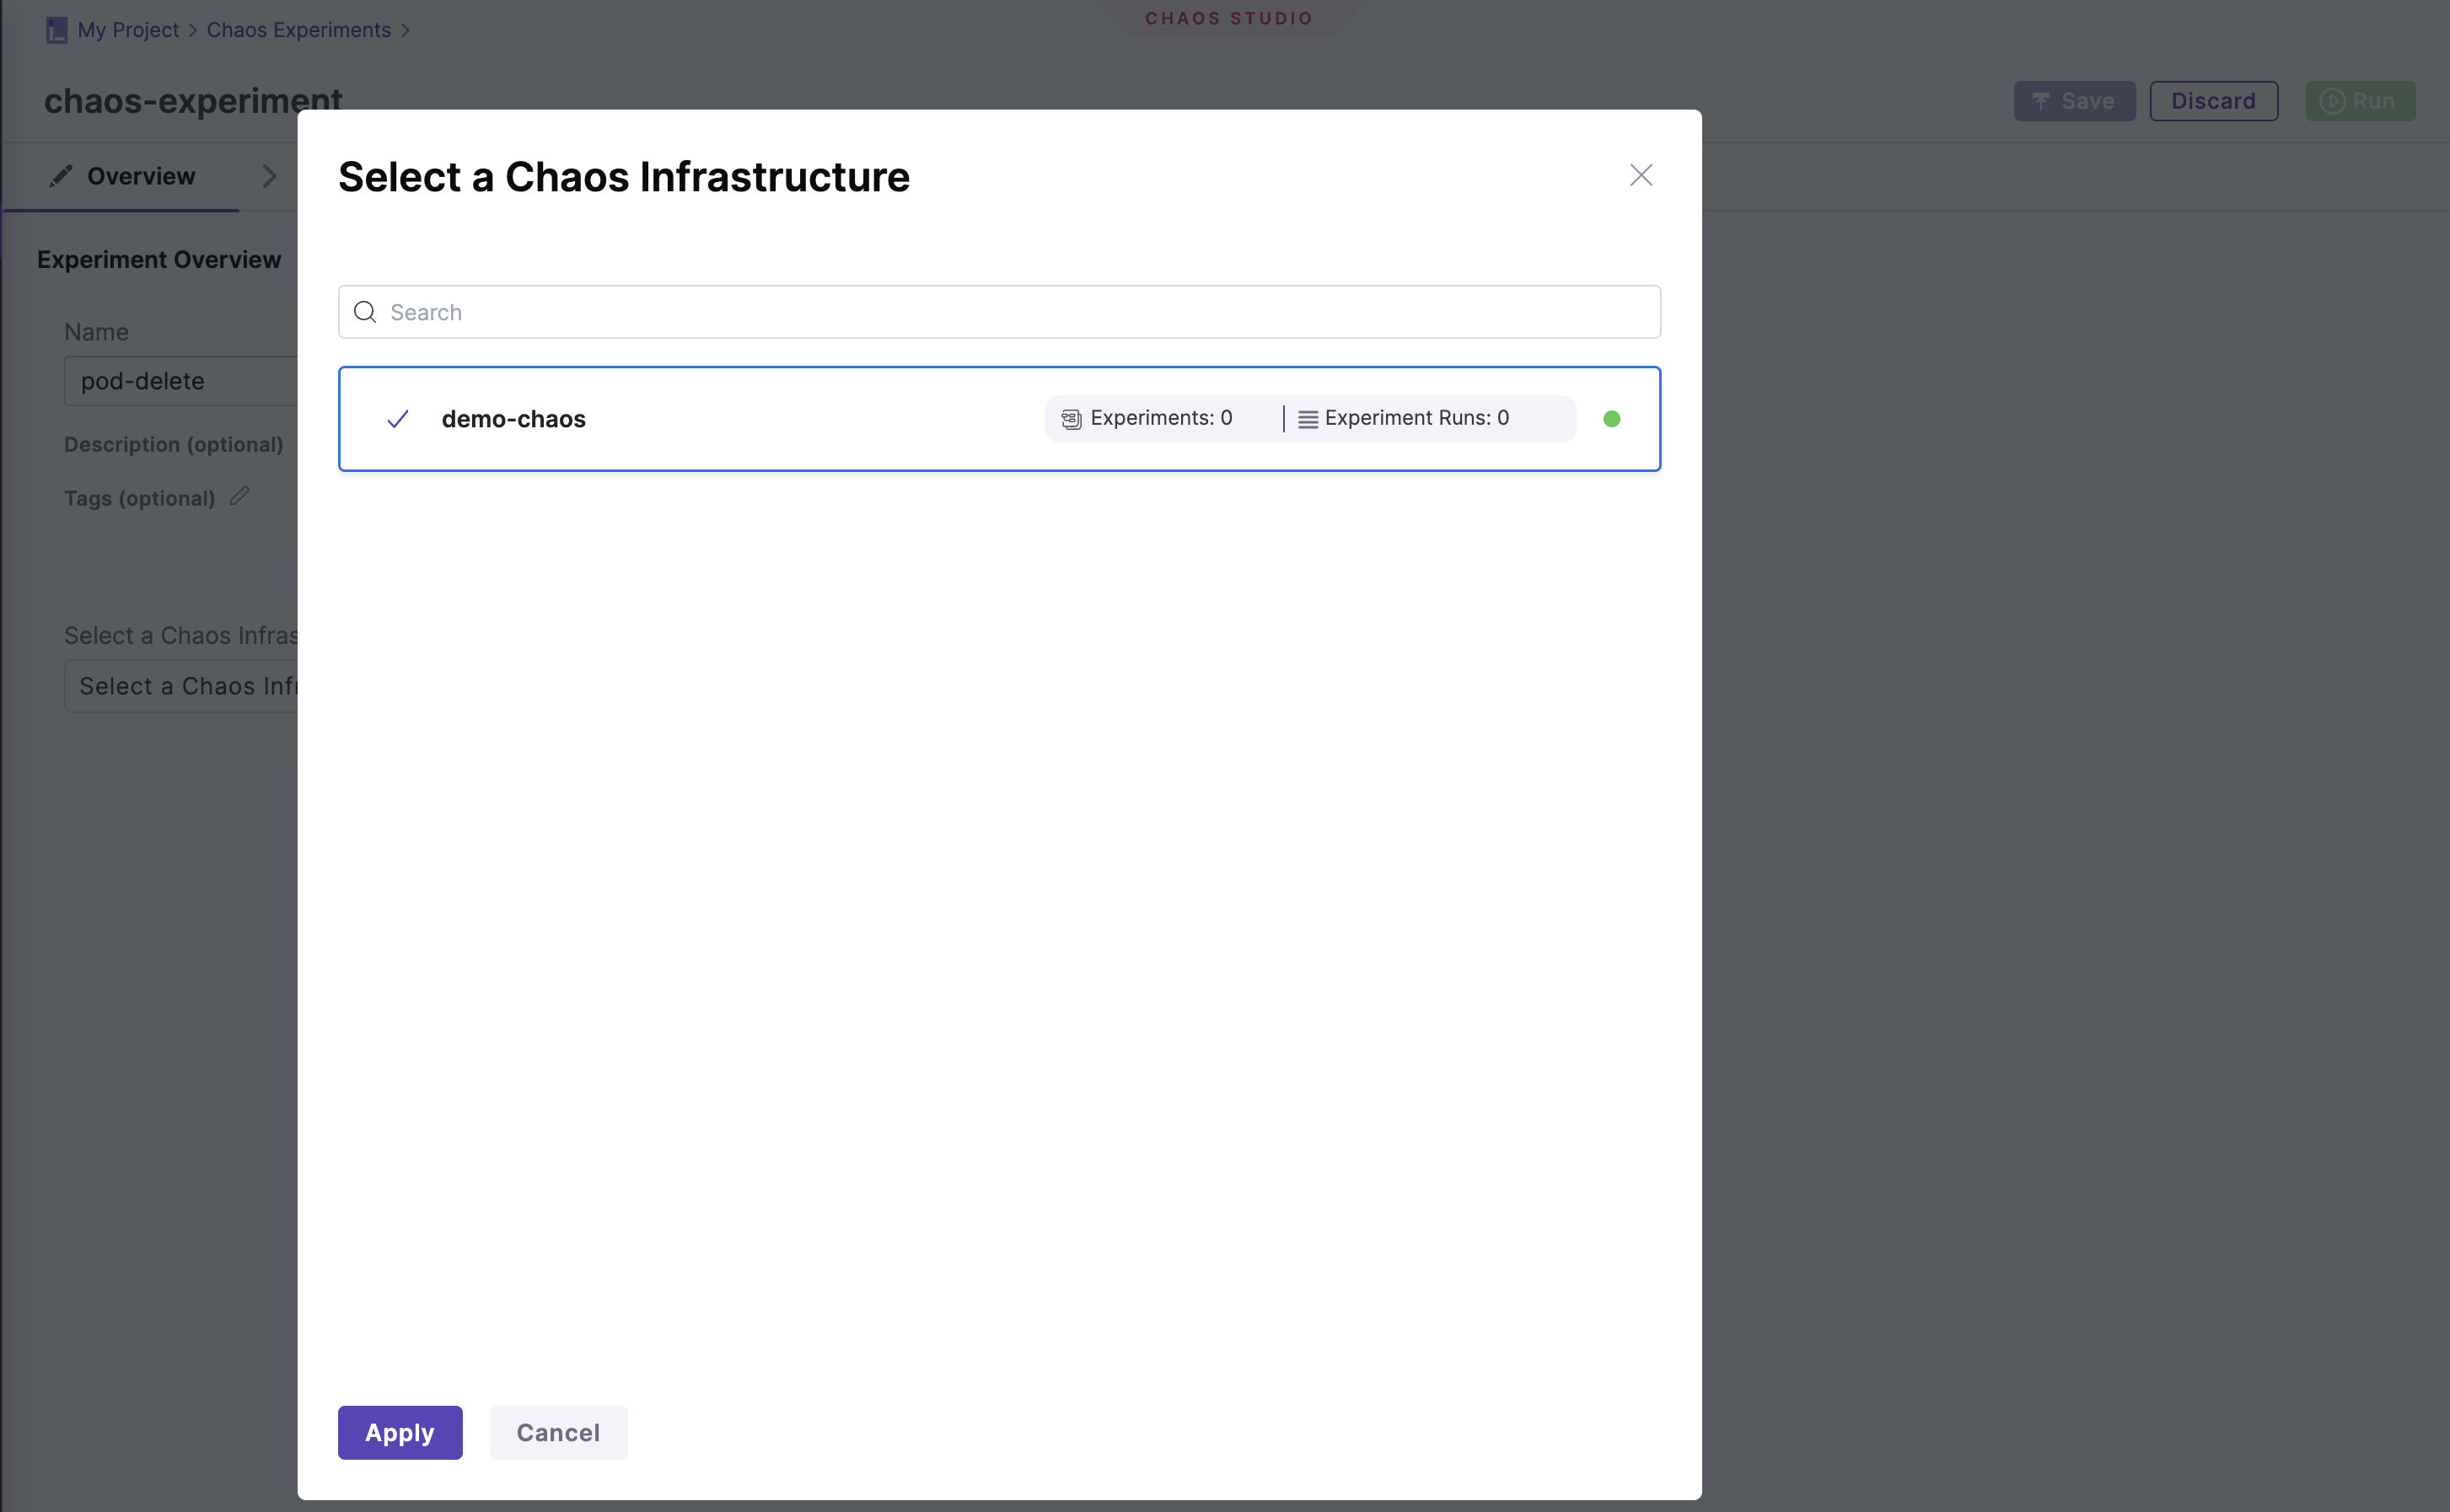Close the Select a Chaos Infrastructure dialog

(x=1640, y=175)
